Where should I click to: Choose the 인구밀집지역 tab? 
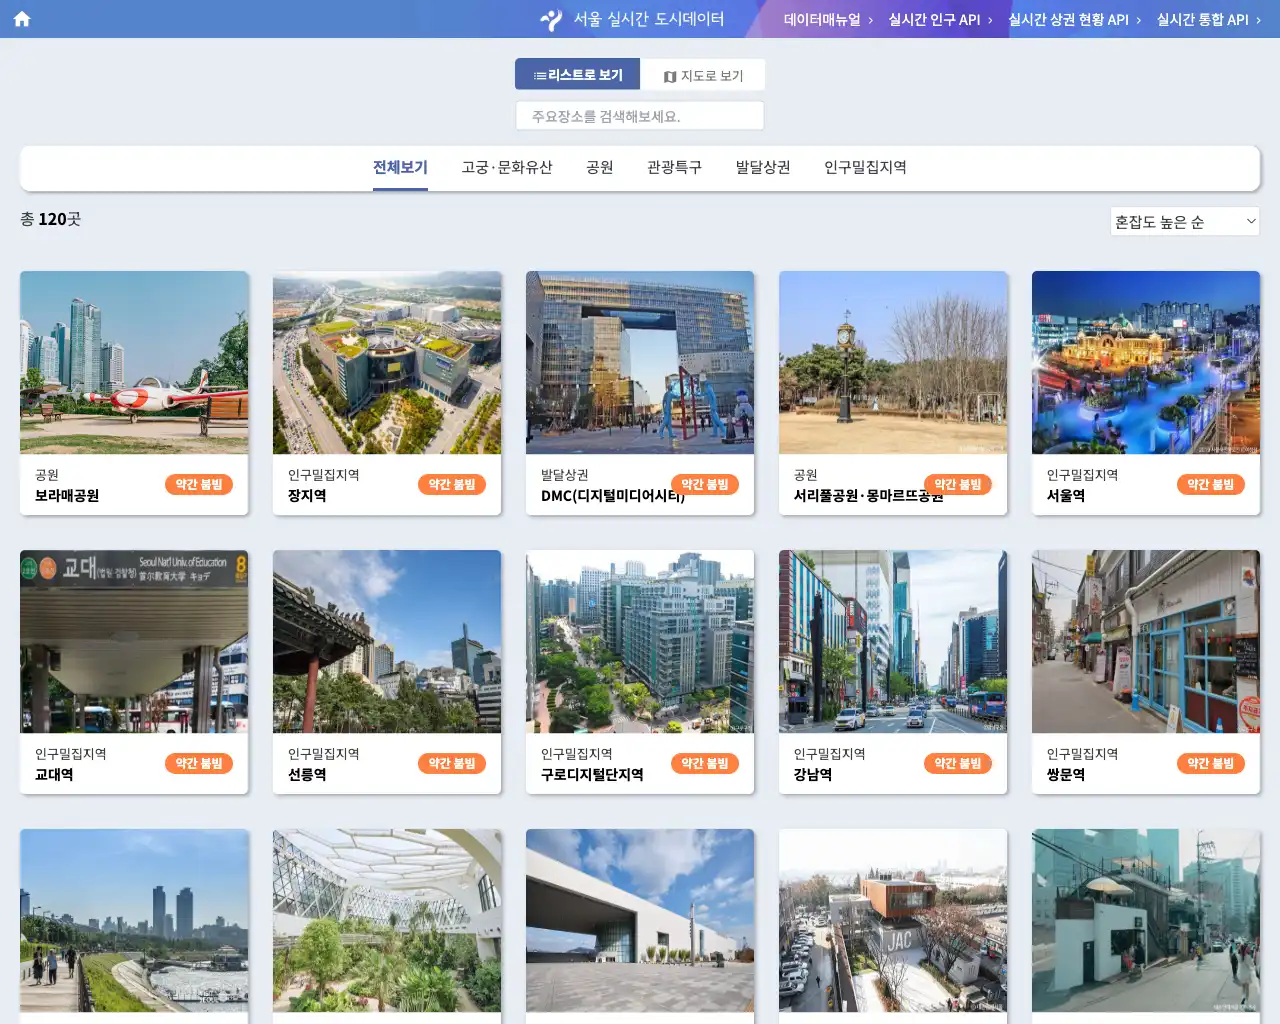tap(865, 167)
